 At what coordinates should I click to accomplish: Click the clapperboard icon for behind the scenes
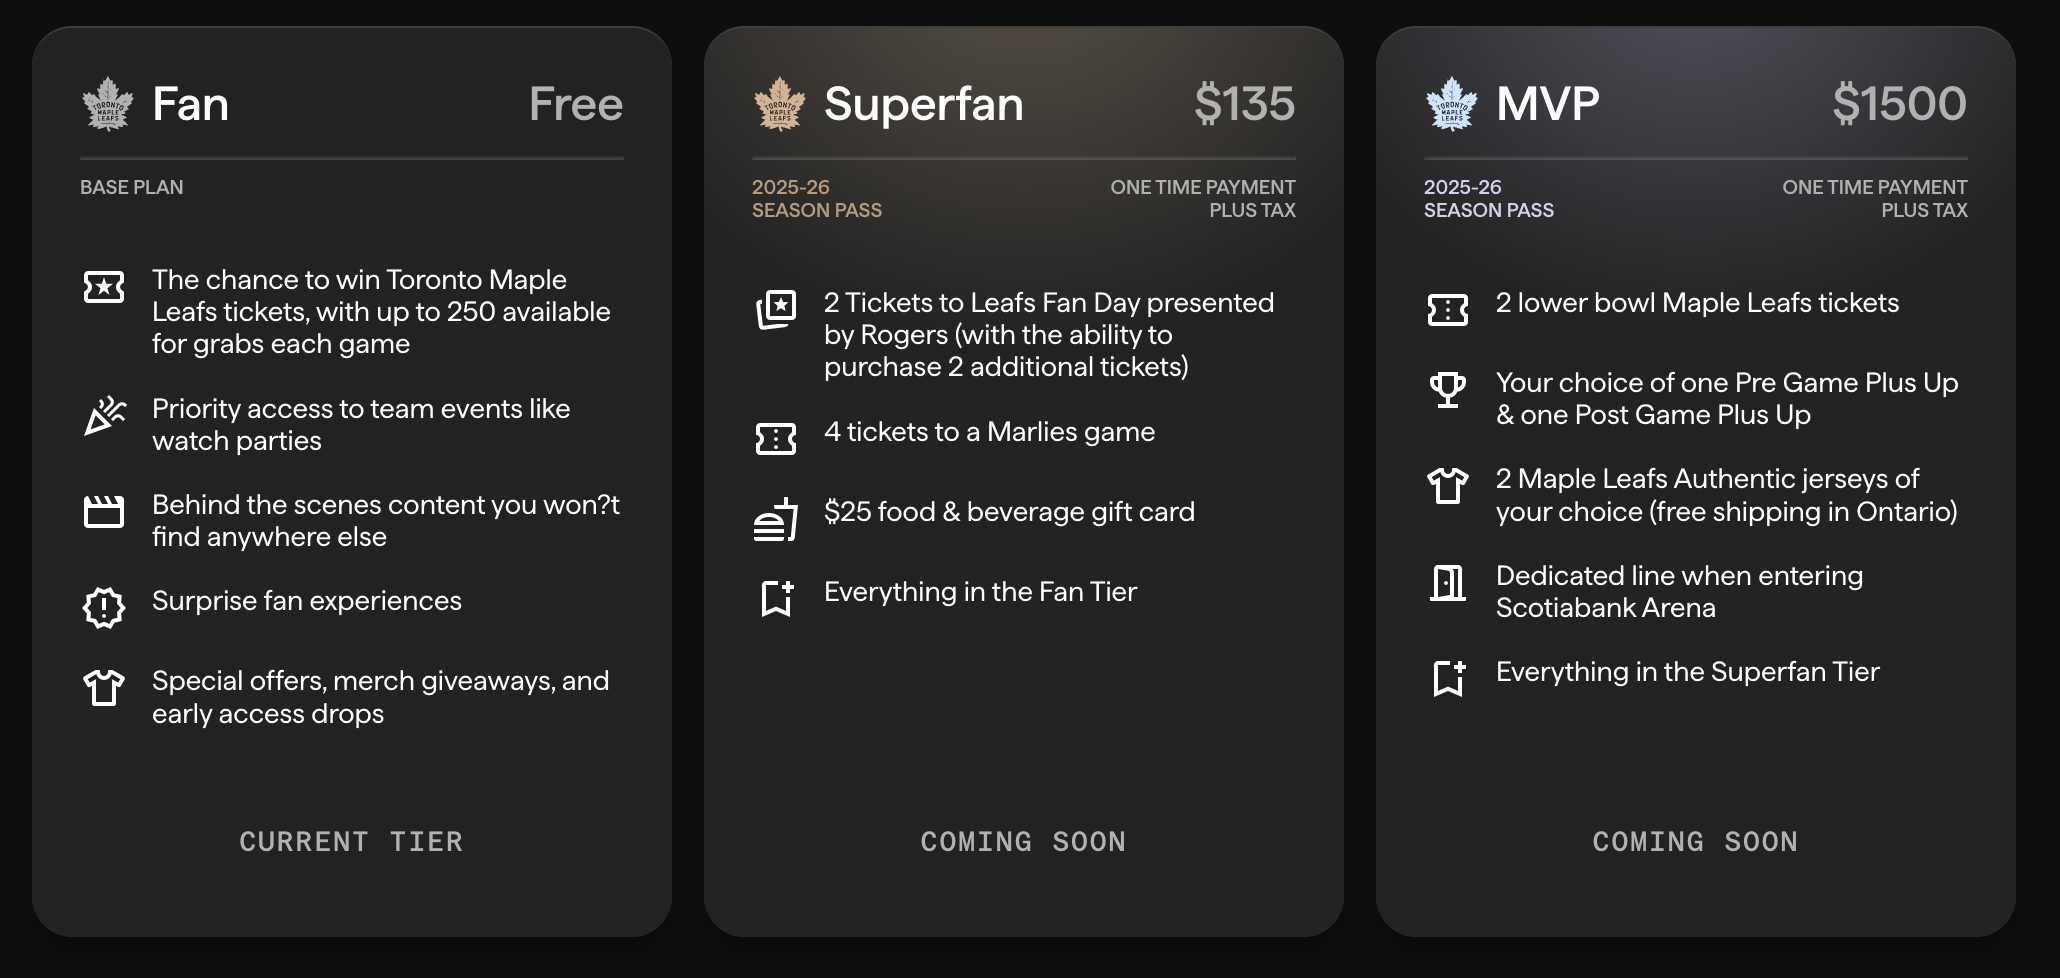coord(104,512)
